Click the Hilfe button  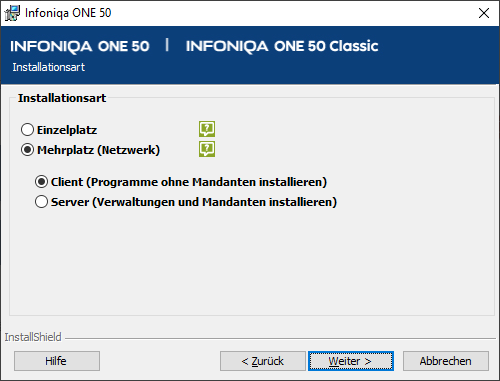[57, 361]
